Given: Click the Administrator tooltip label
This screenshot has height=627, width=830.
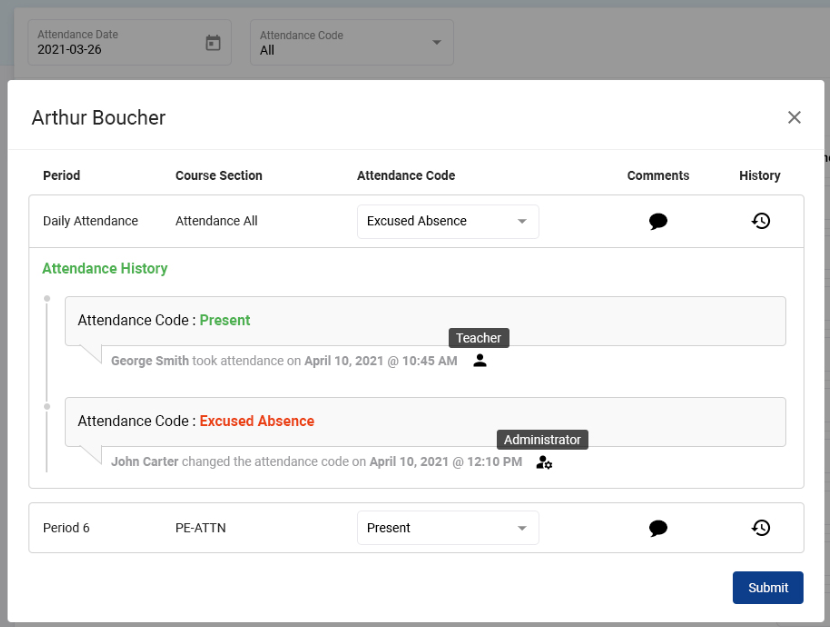Looking at the screenshot, I should [542, 440].
